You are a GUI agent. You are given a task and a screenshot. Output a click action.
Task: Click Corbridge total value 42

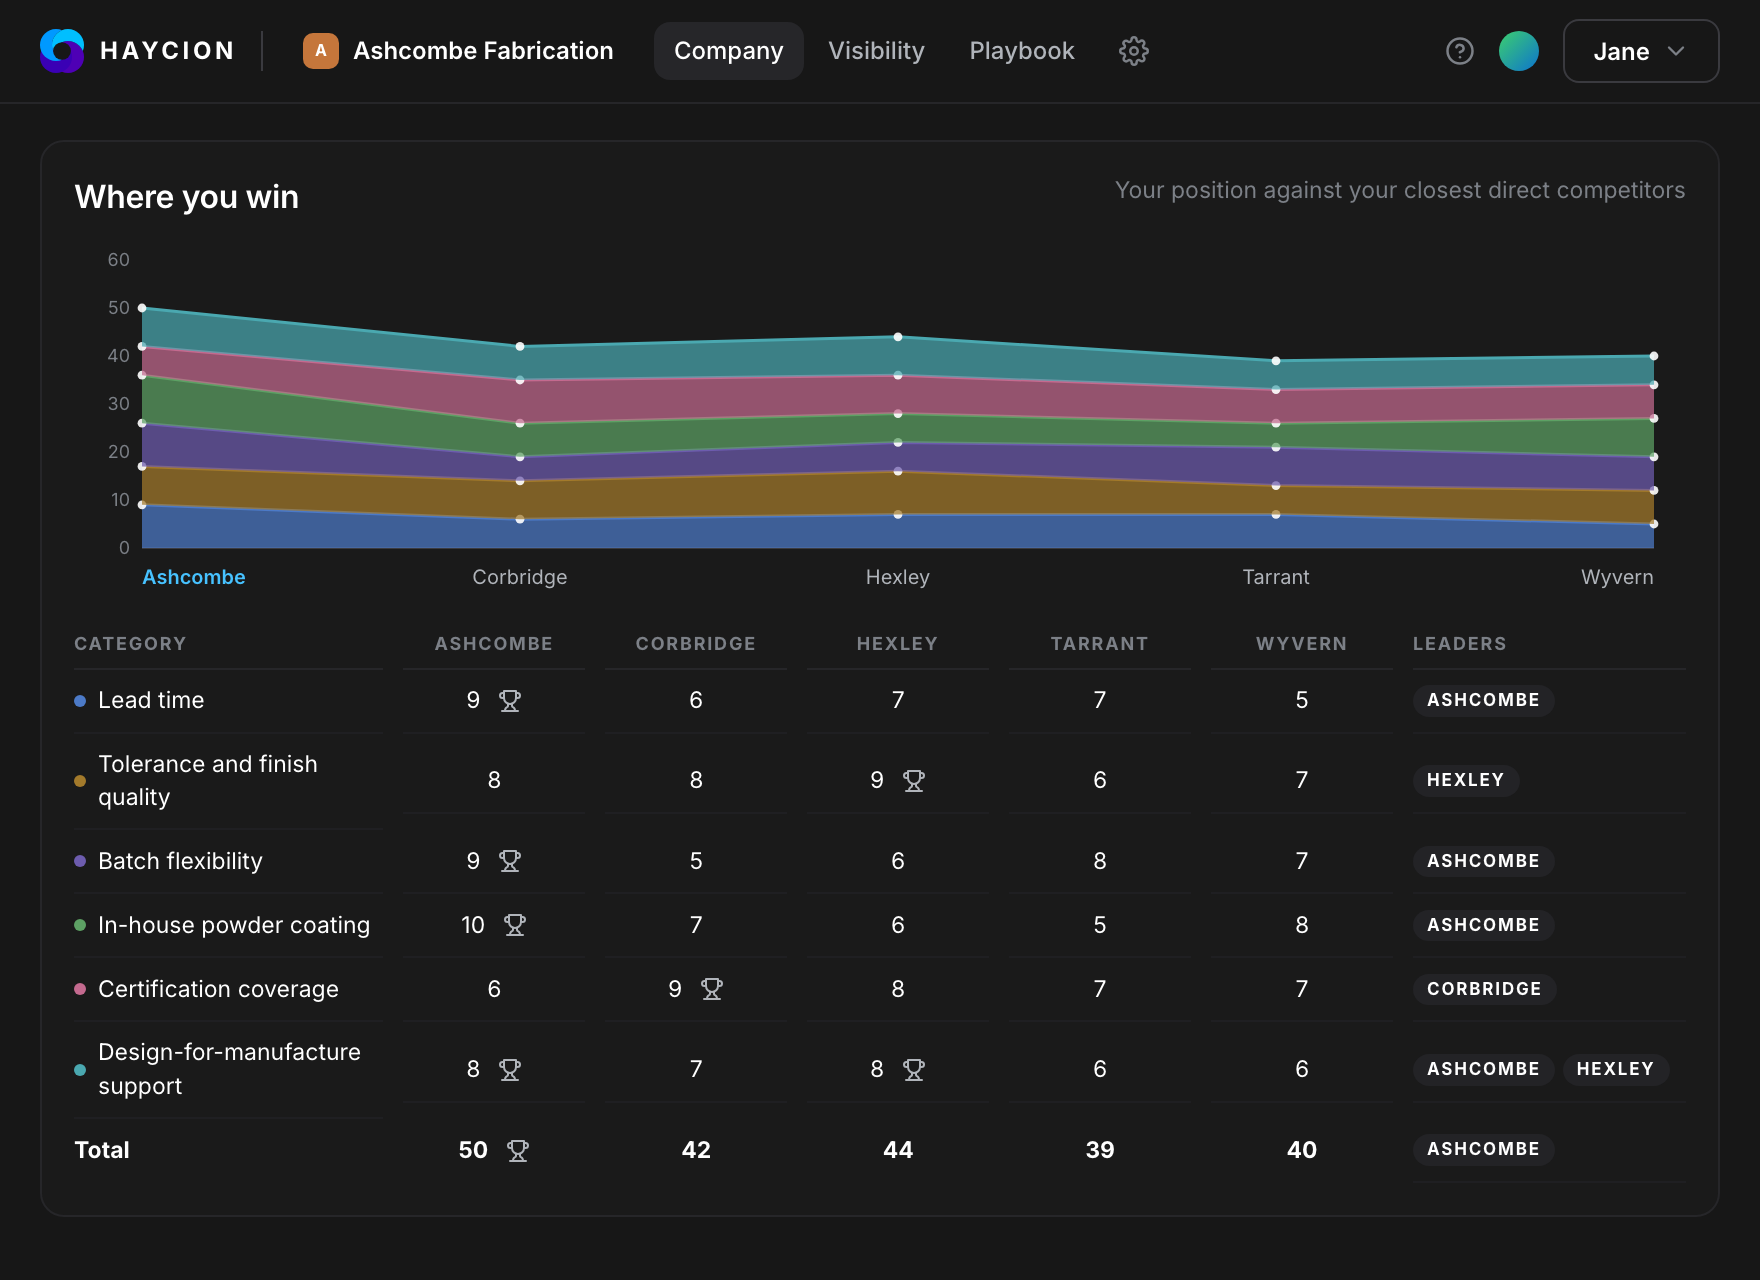click(696, 1150)
